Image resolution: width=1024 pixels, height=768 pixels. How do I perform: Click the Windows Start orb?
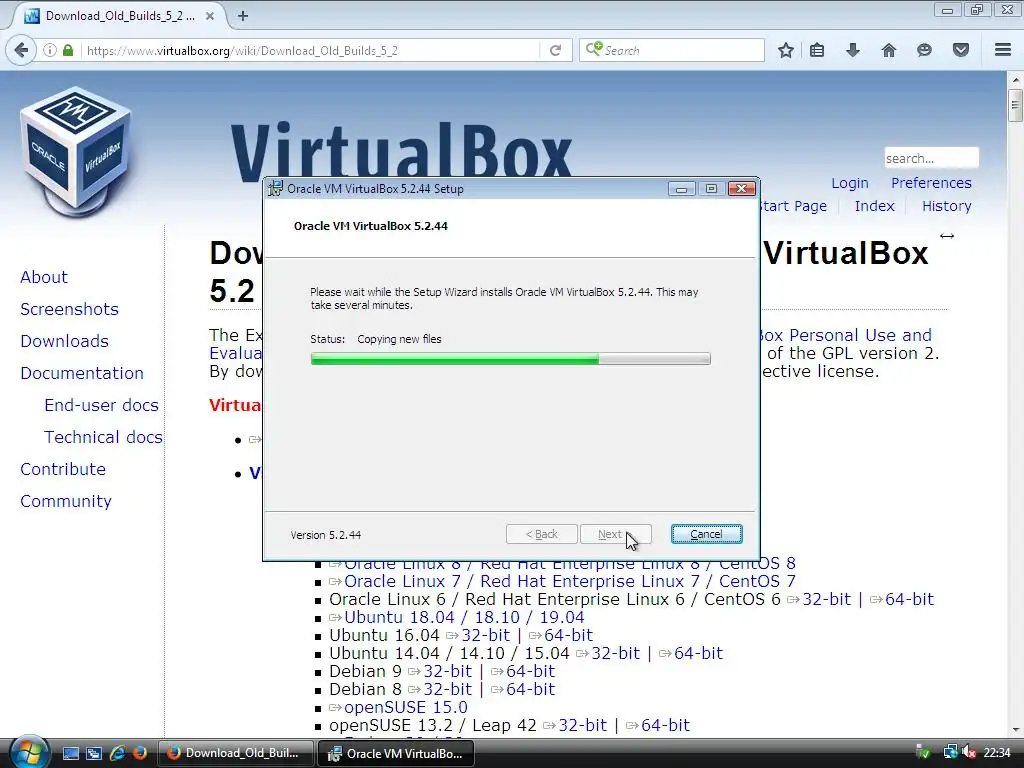[29, 752]
